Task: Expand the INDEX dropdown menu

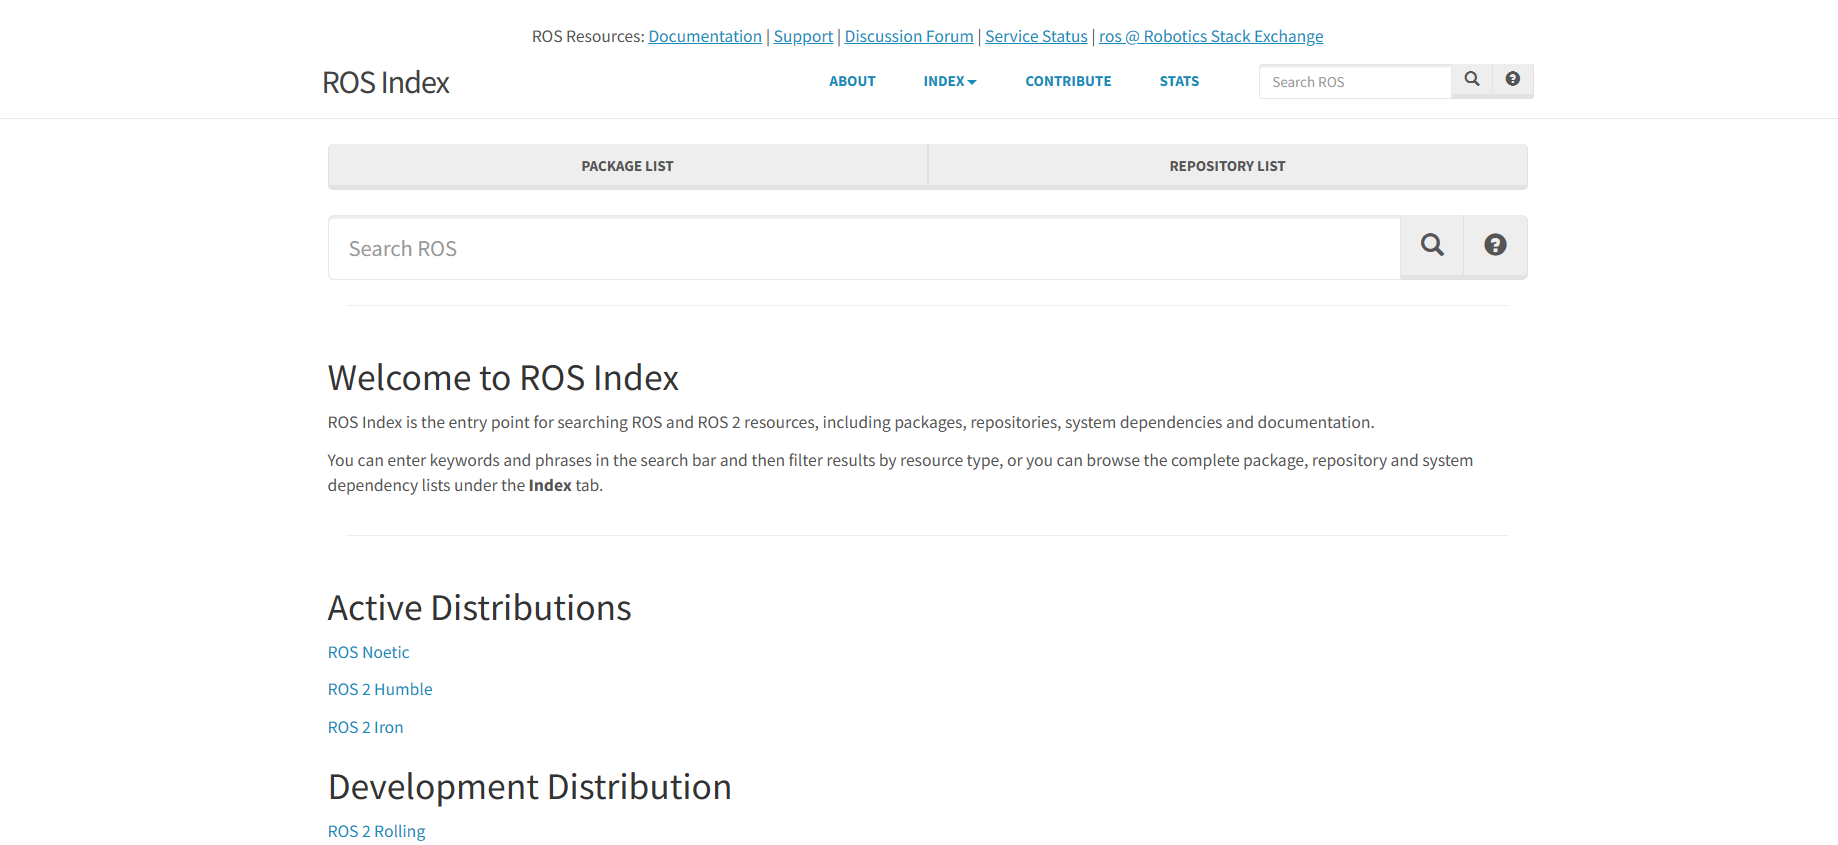Action: pyautogui.click(x=949, y=82)
